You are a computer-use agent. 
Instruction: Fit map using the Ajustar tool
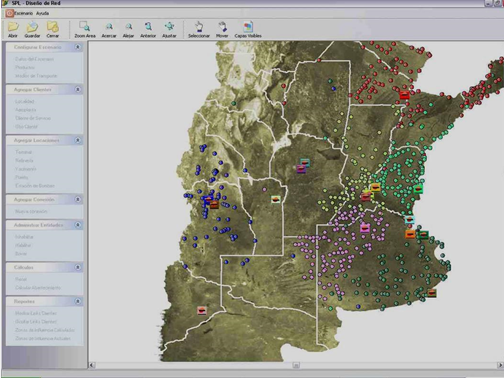click(169, 29)
